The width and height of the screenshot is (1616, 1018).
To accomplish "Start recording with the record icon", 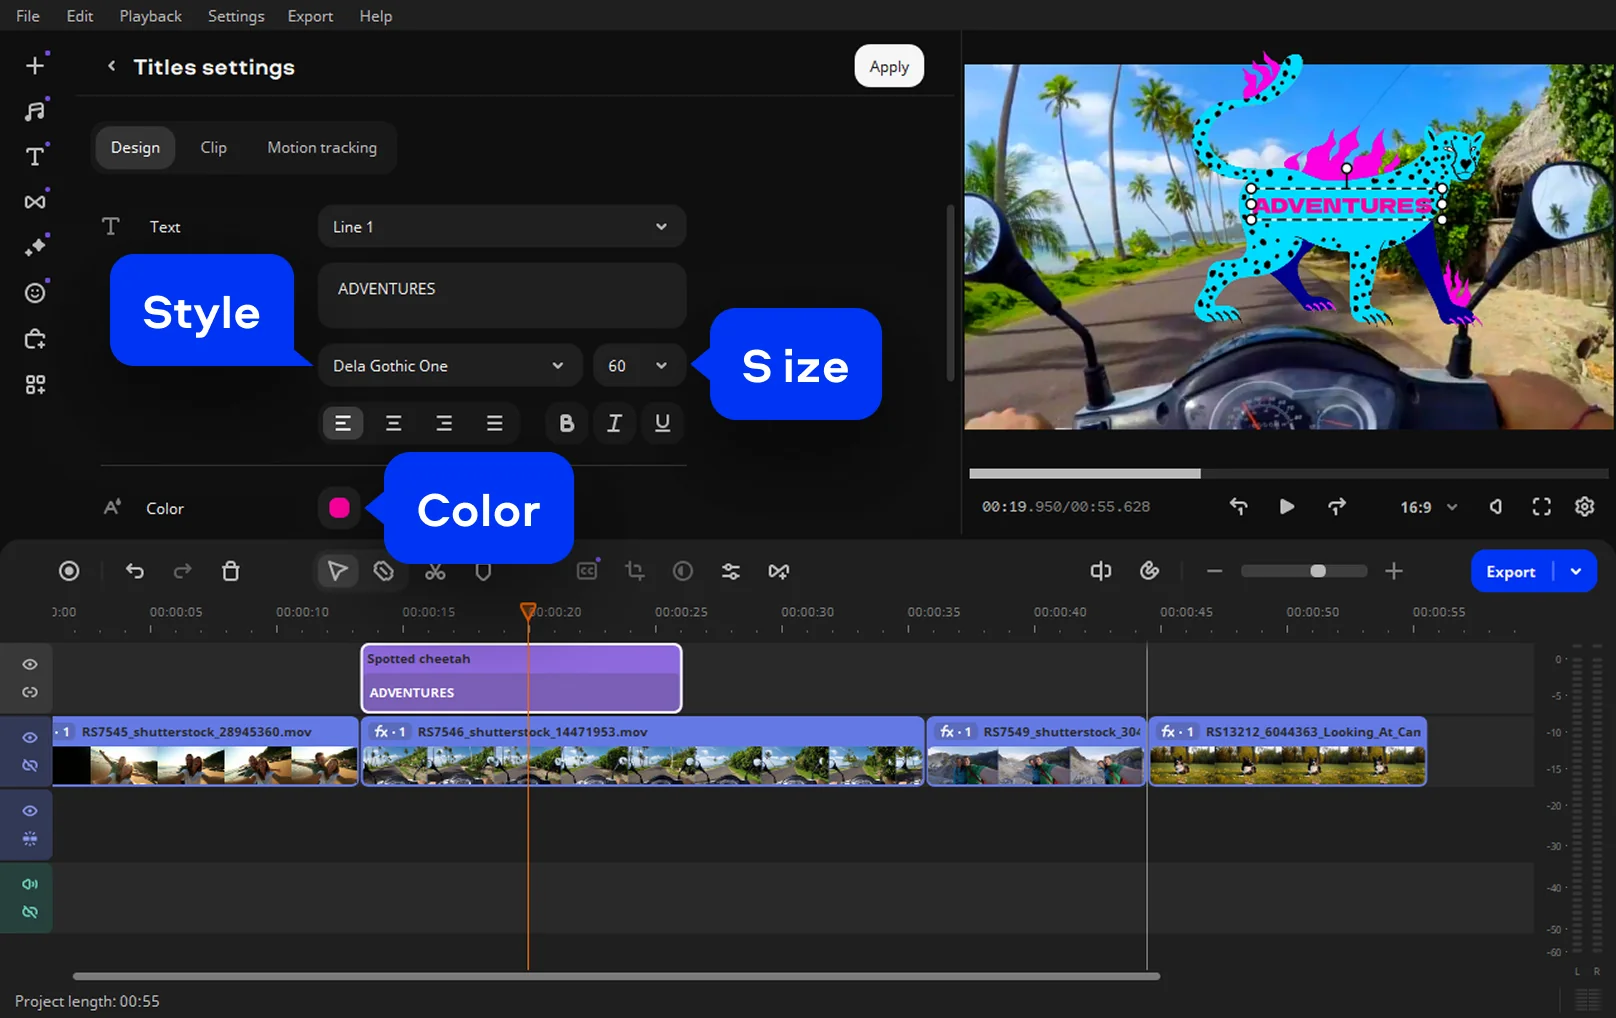I will point(69,571).
